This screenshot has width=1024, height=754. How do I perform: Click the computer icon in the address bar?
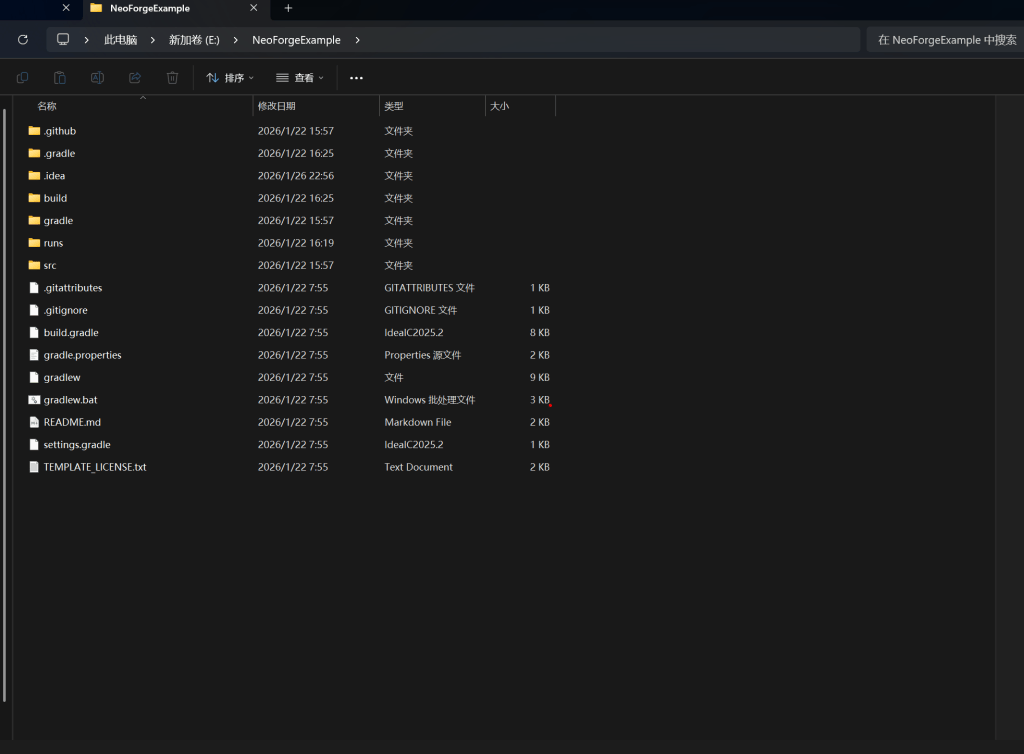[63, 40]
